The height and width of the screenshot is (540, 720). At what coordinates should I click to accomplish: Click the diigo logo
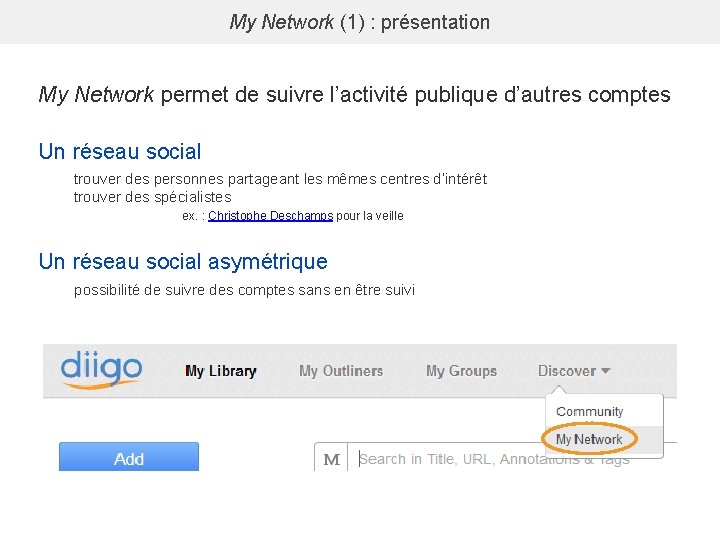coord(101,370)
